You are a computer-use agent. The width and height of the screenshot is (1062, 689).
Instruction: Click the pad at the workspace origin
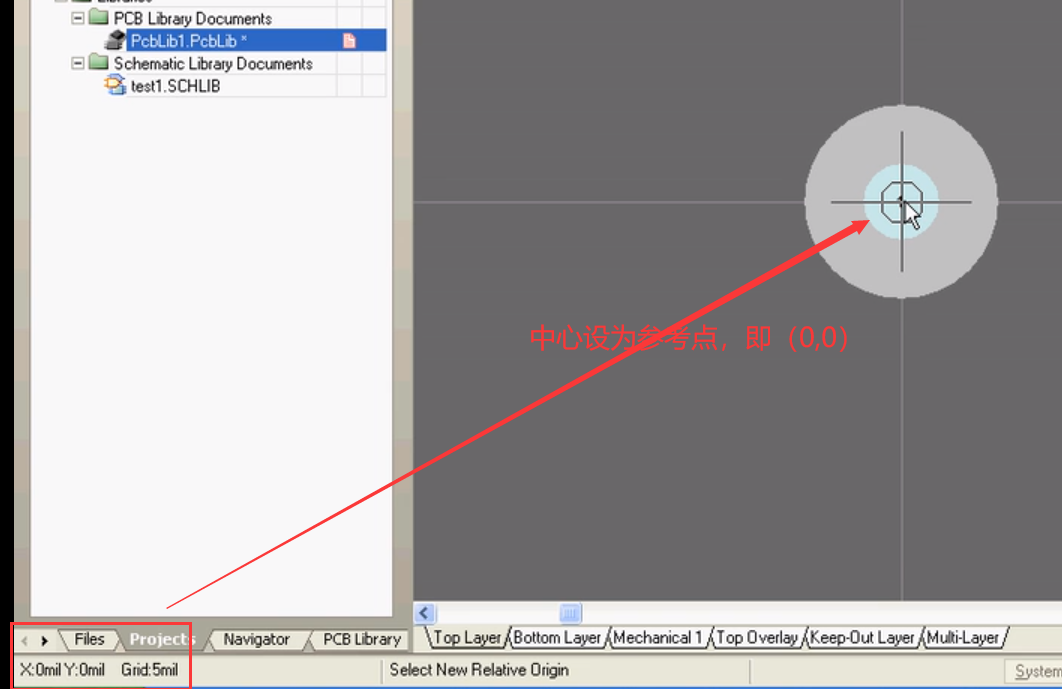(x=901, y=201)
